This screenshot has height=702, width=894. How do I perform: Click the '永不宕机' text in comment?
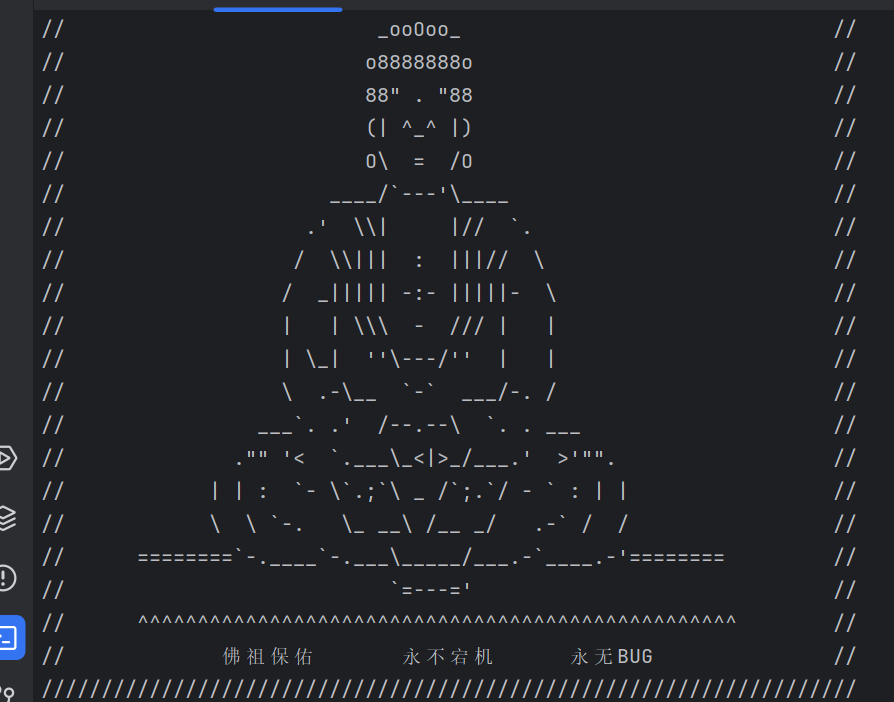click(x=448, y=656)
